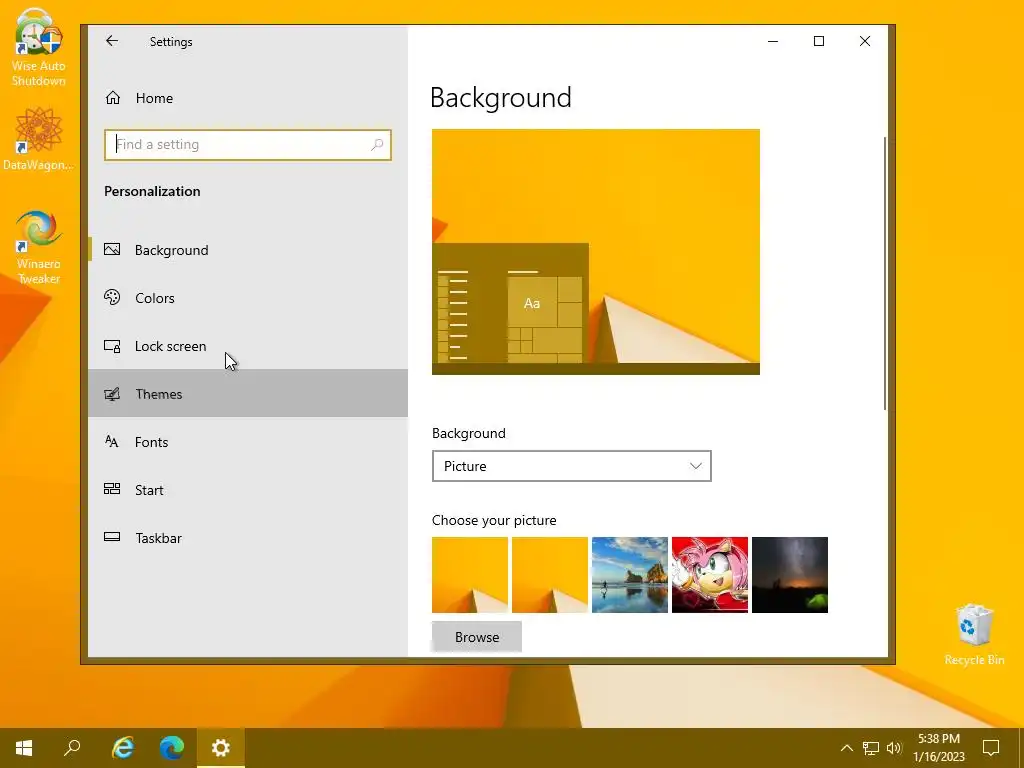
Task: Expand the Background type Picture dropdown
Action: coord(571,466)
